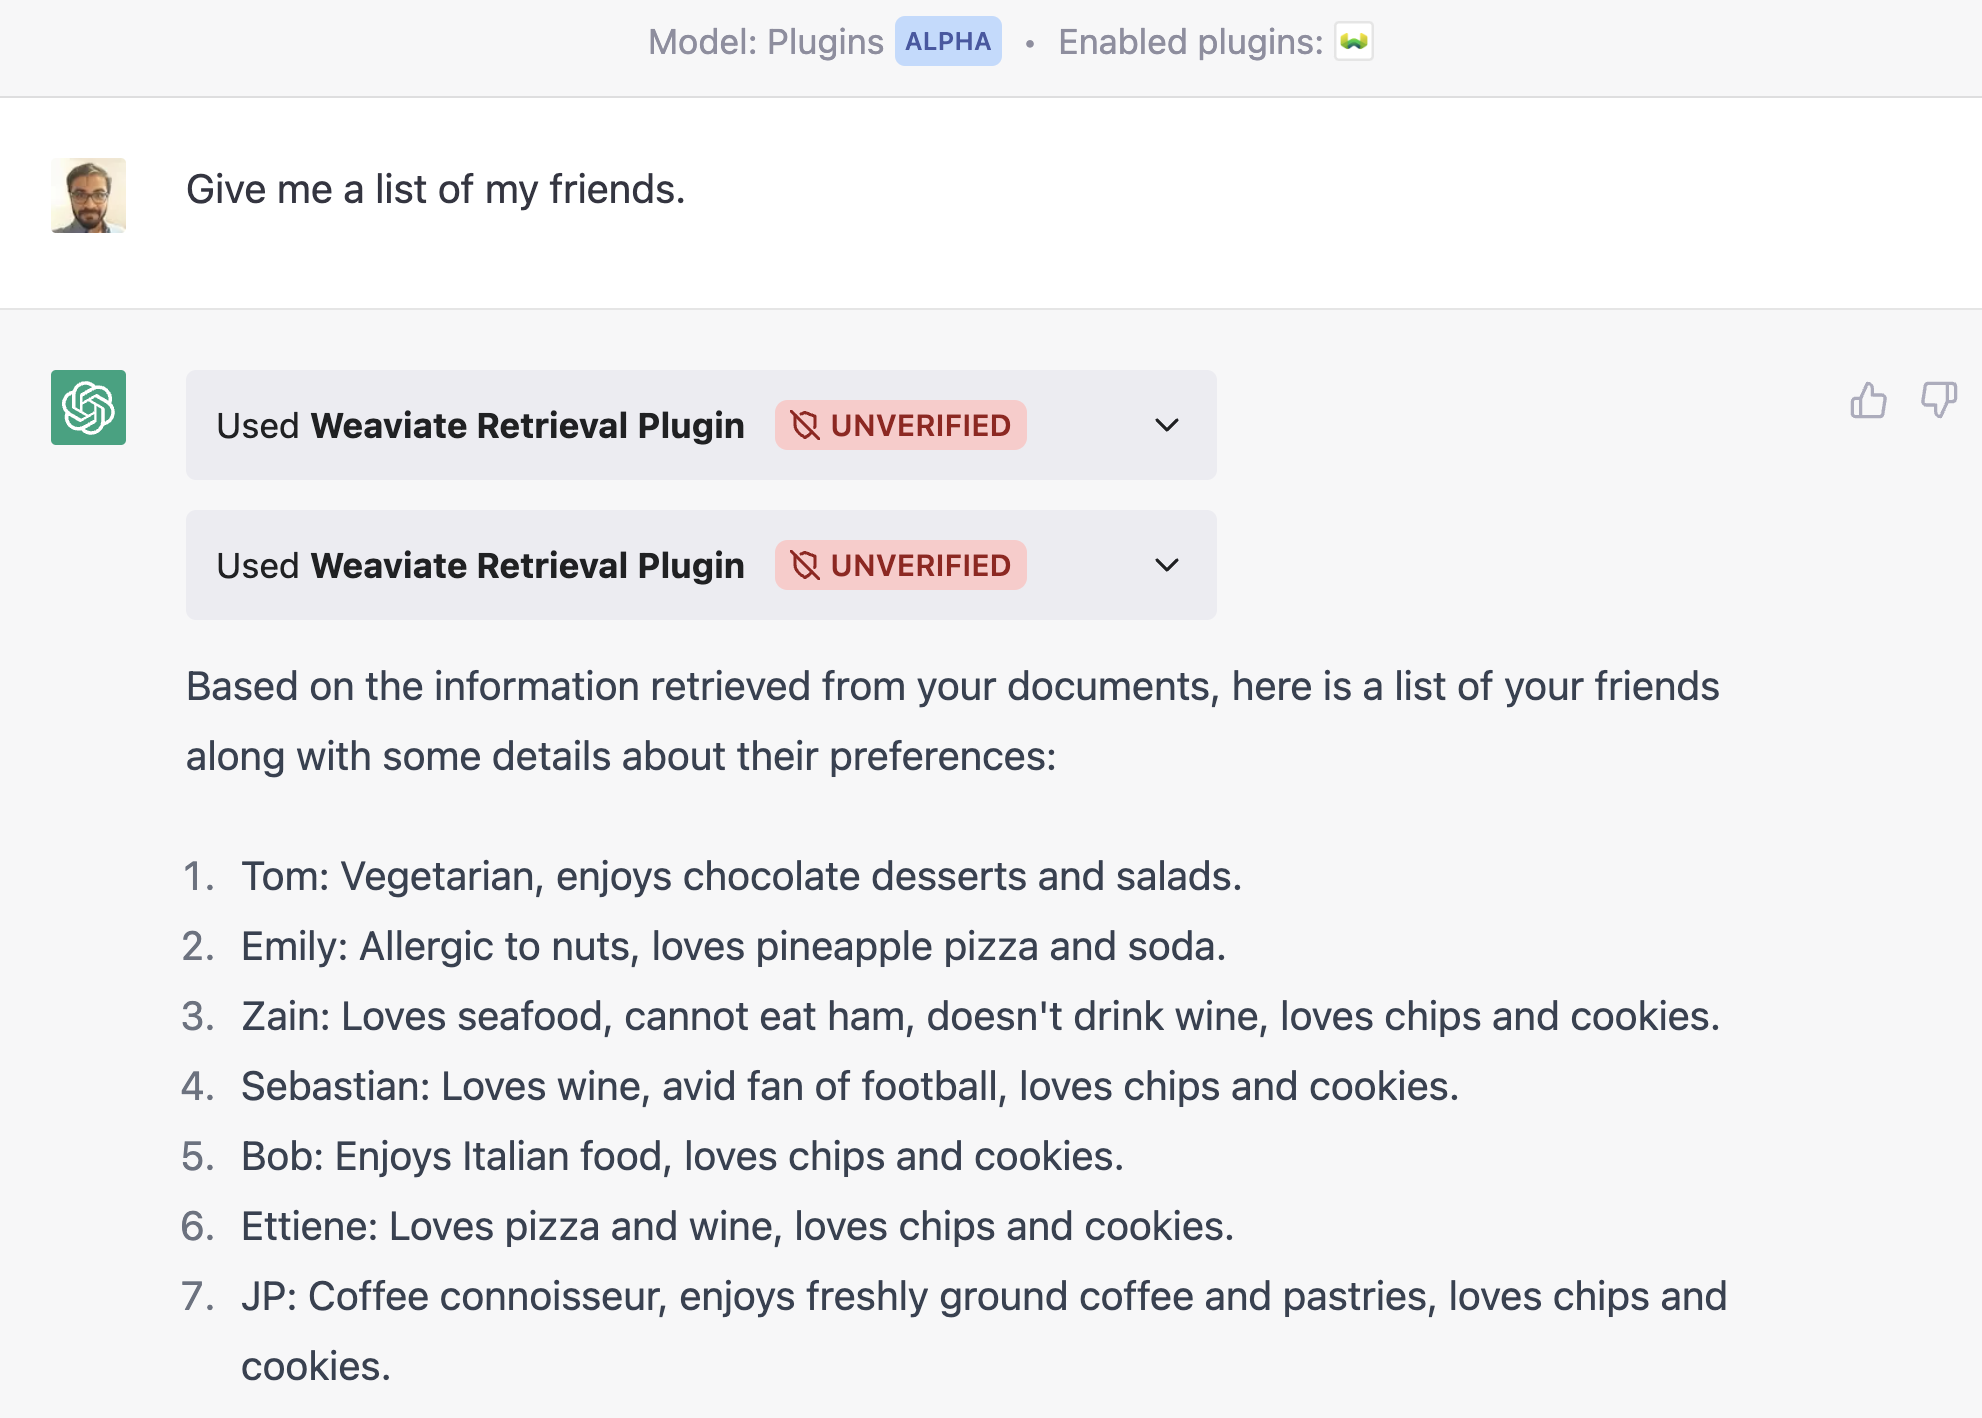Click the 'Based on the information retrieved' paragraph

(x=951, y=722)
